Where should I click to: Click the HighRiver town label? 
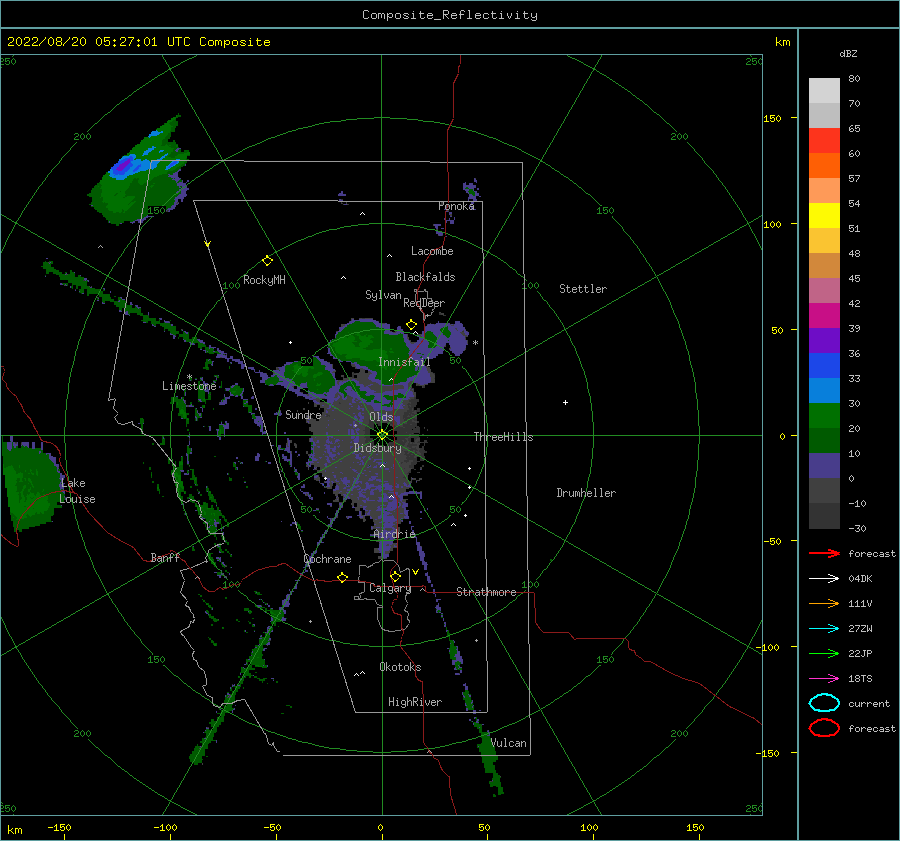coord(415,702)
